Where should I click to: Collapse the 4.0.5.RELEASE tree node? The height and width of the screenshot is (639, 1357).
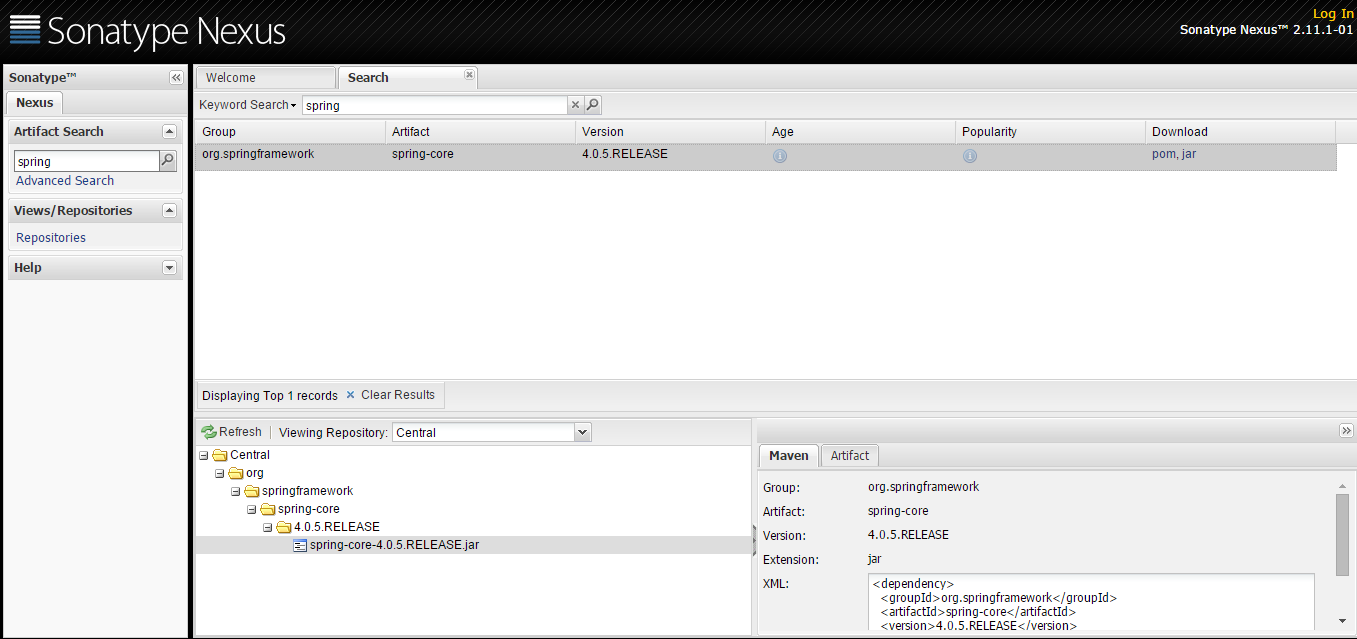click(268, 527)
